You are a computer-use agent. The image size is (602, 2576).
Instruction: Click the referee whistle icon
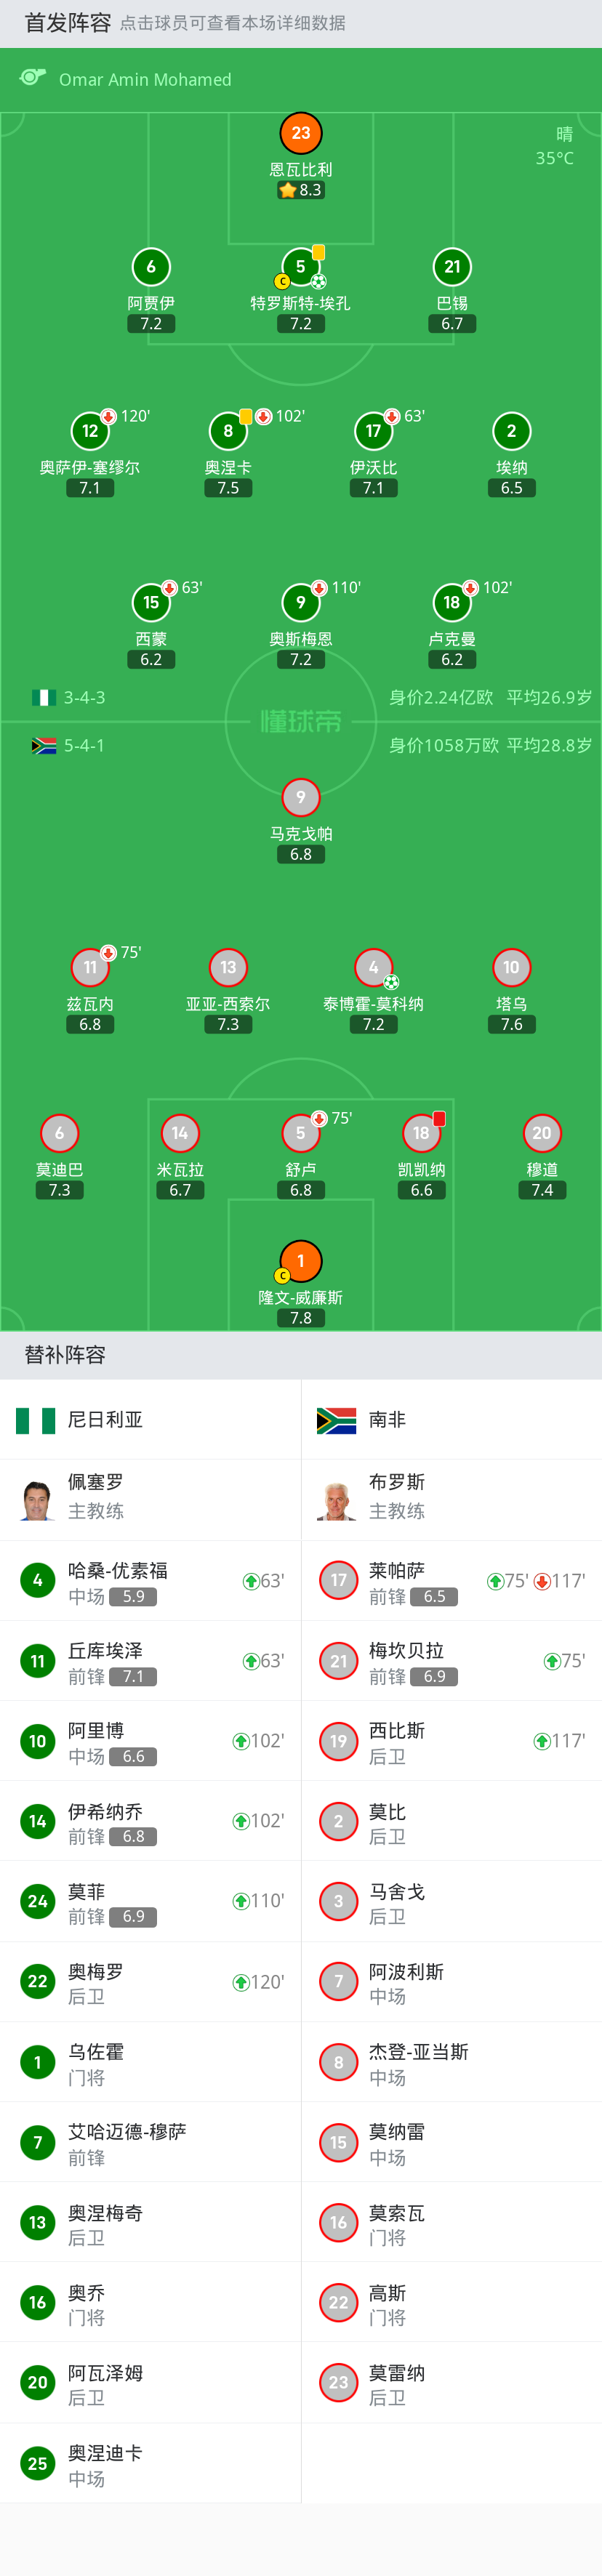click(x=33, y=78)
